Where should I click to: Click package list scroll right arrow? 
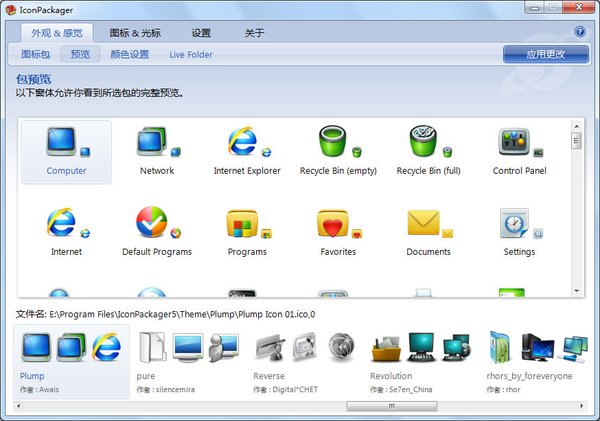[582, 406]
